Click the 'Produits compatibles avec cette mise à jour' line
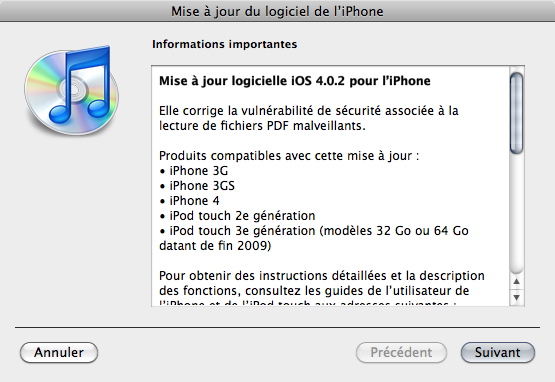 (289, 156)
